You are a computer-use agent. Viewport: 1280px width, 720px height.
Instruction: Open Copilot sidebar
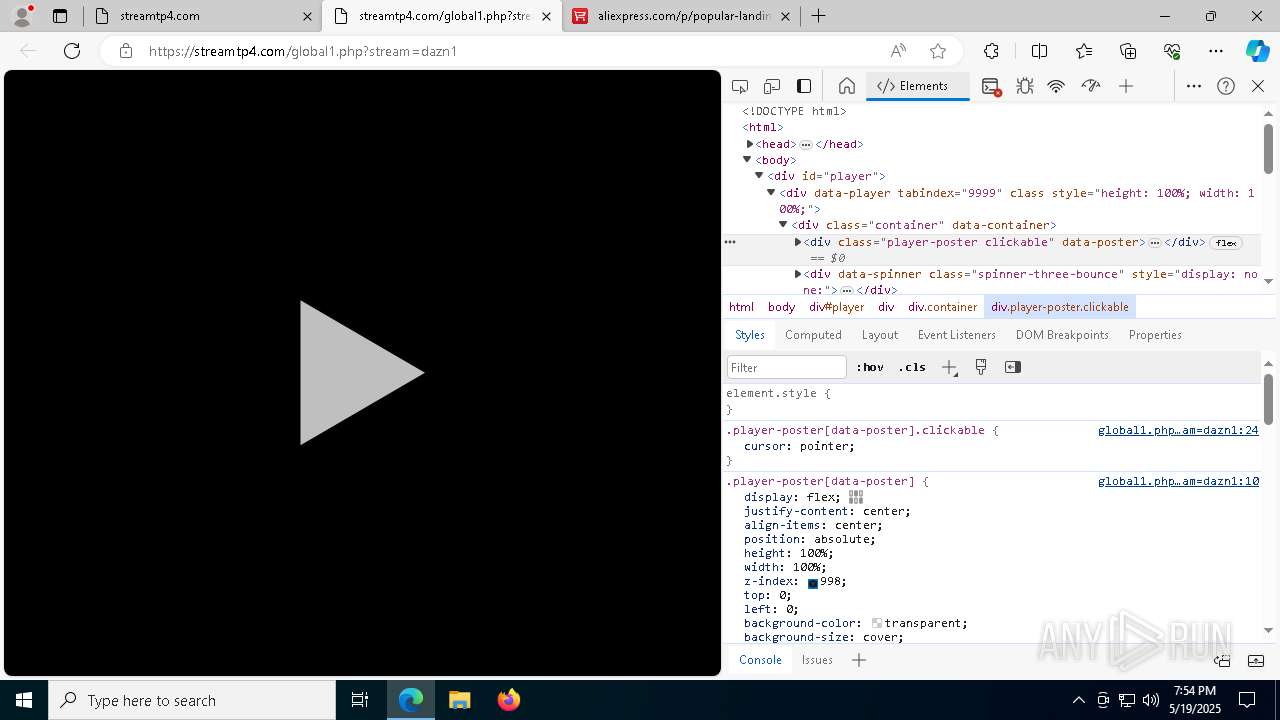[x=1257, y=51]
